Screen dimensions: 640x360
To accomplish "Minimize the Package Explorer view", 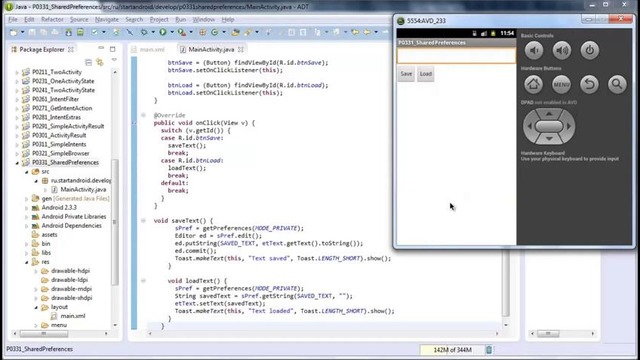I will (101, 49).
